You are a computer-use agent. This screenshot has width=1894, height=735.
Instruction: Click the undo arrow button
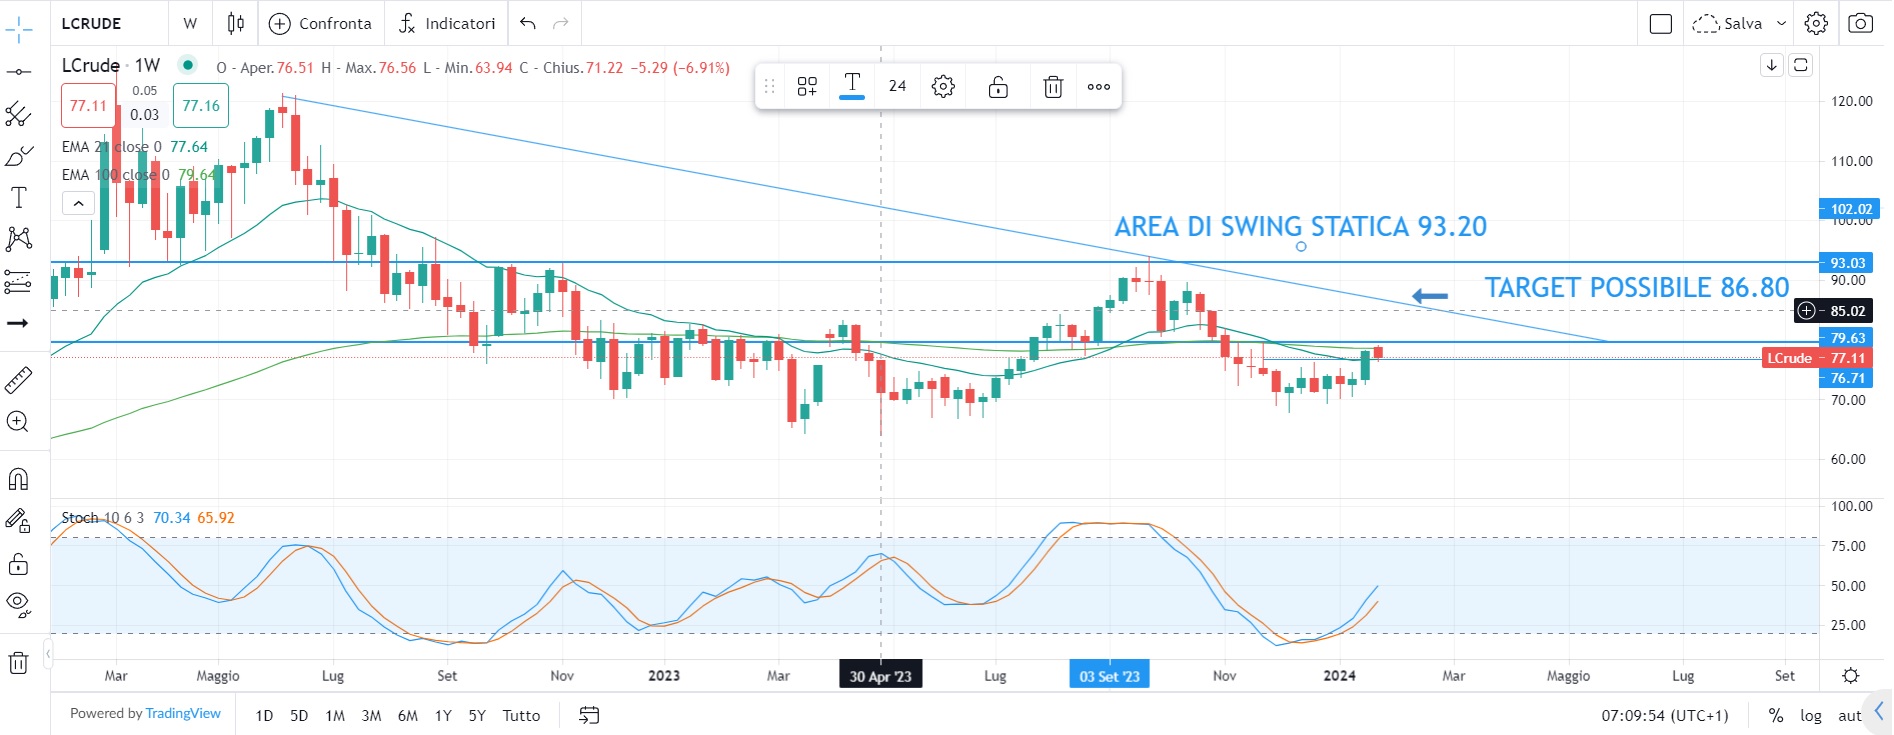(528, 23)
